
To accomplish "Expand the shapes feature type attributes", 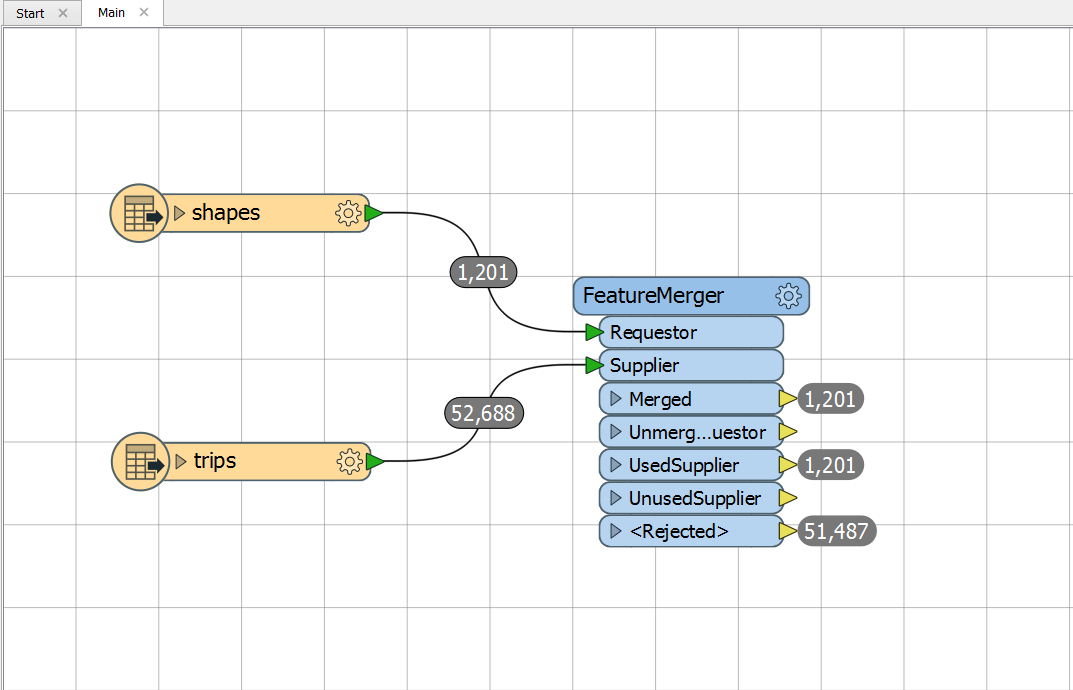I will pyautogui.click(x=180, y=214).
